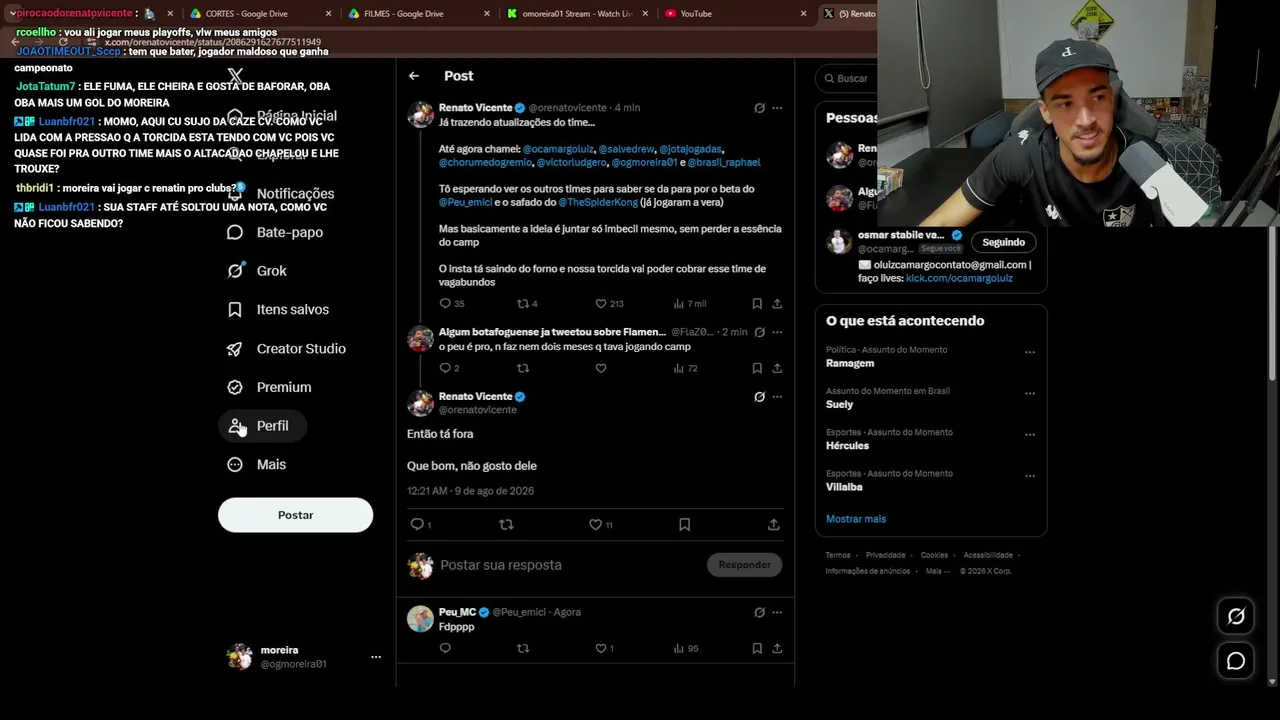
Task: Repost the 'Já trazendo atualizações' tweet
Action: [522, 303]
